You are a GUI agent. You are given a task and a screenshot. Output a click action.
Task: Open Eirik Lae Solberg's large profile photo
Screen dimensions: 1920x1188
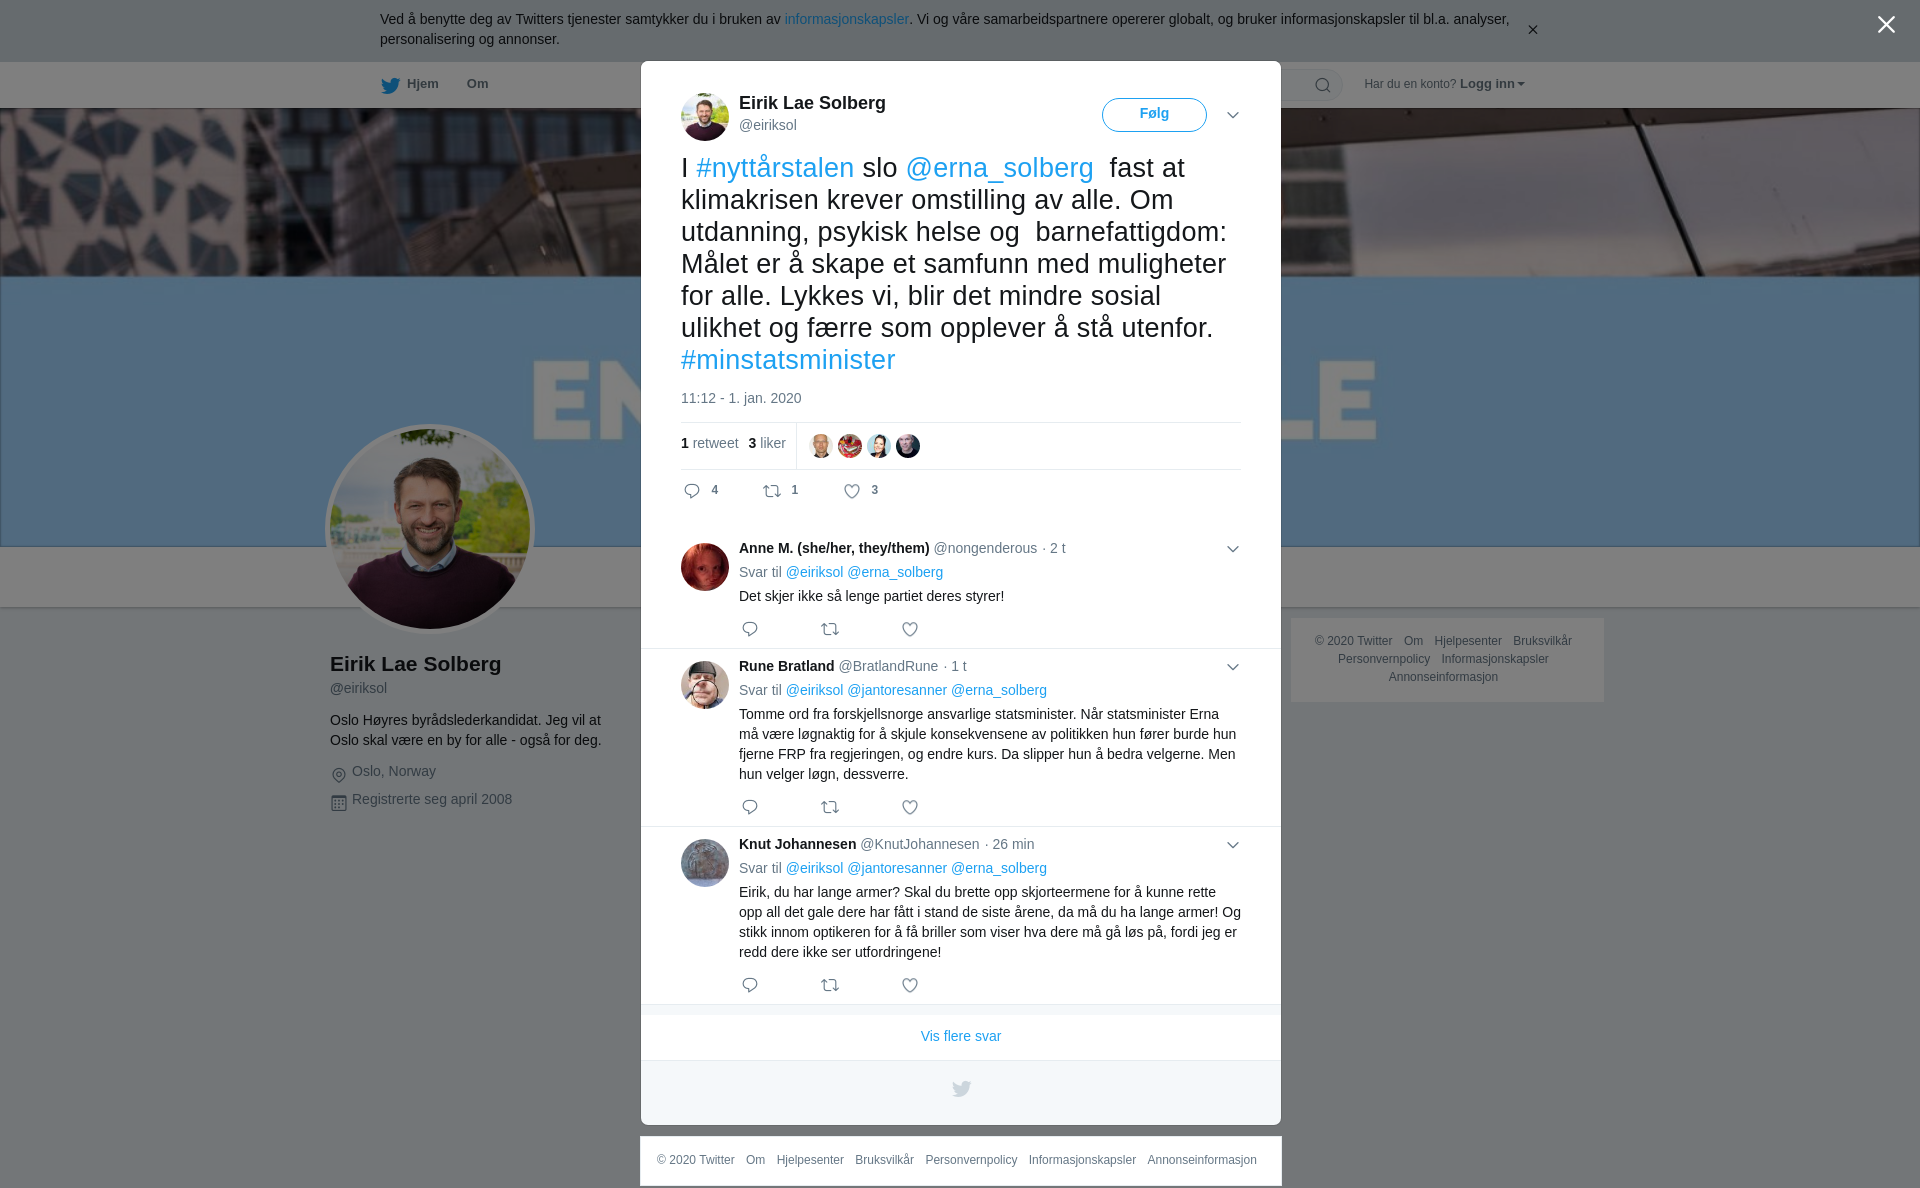(x=430, y=529)
